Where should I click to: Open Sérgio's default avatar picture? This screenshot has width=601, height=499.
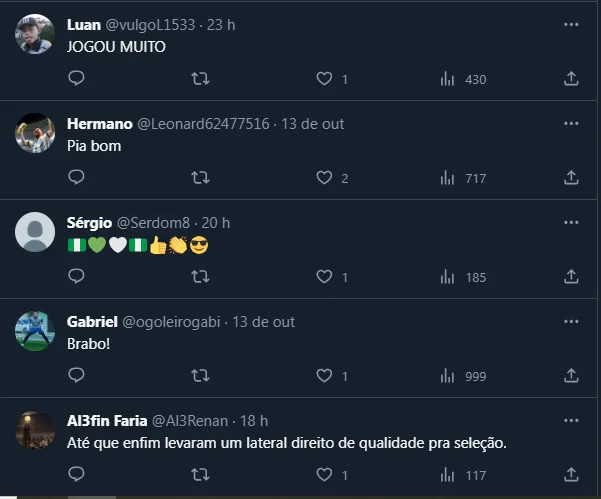click(x=36, y=232)
